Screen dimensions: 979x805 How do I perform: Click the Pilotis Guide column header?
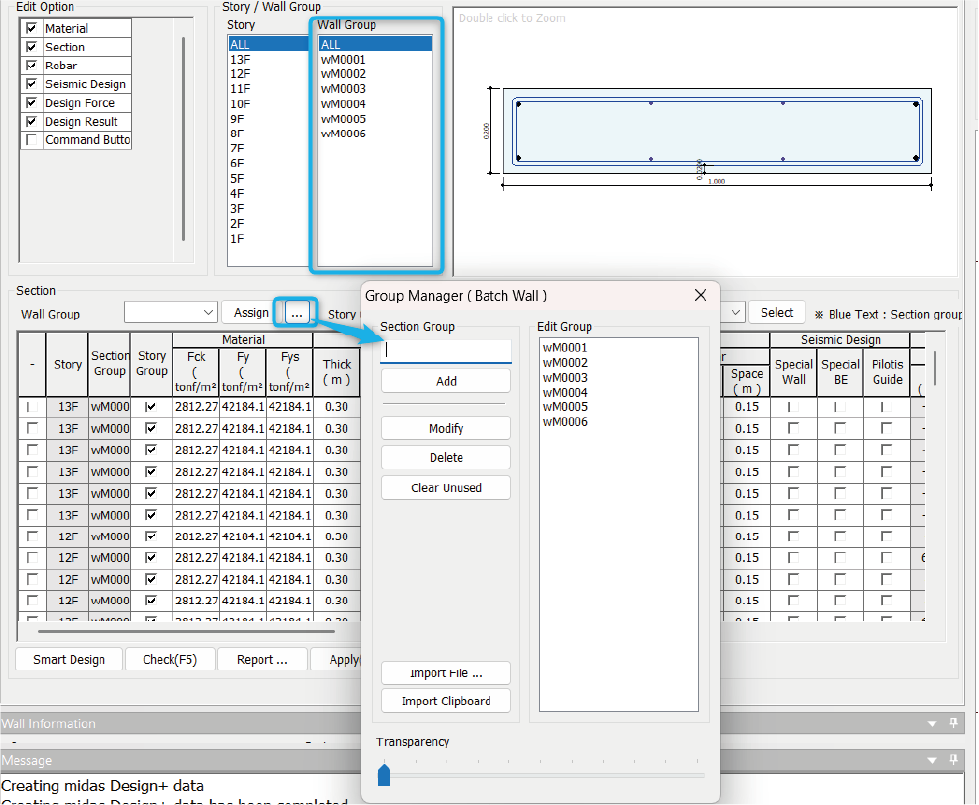(887, 372)
